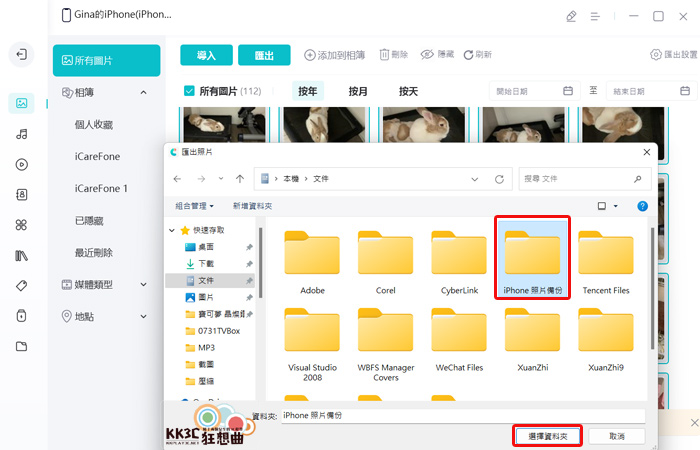Click the 刷新 refresh toolbar item
The height and width of the screenshot is (450, 700).
tap(477, 54)
